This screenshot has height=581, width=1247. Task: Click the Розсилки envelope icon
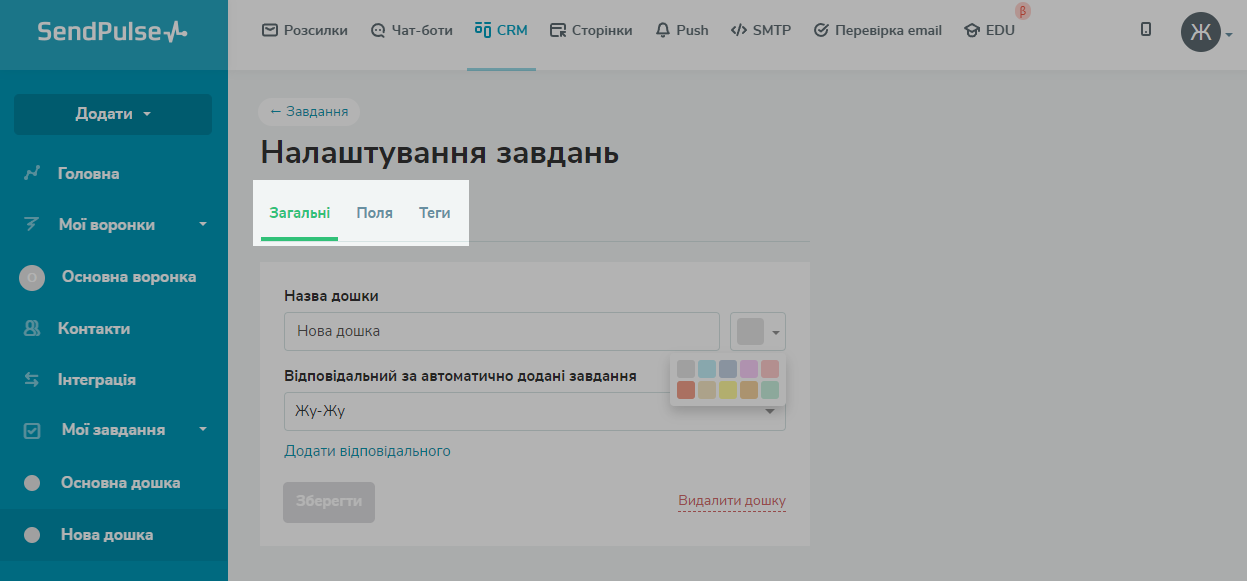click(269, 30)
